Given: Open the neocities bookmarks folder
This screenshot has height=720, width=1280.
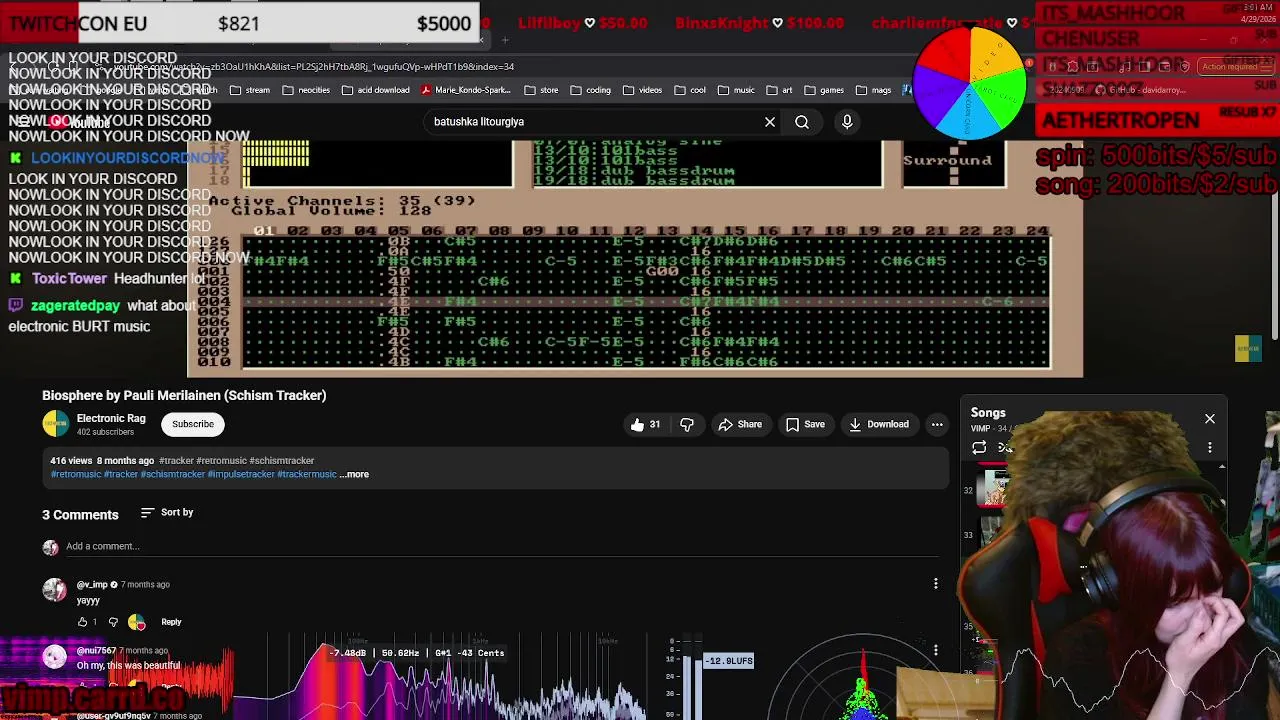Looking at the screenshot, I should (306, 90).
